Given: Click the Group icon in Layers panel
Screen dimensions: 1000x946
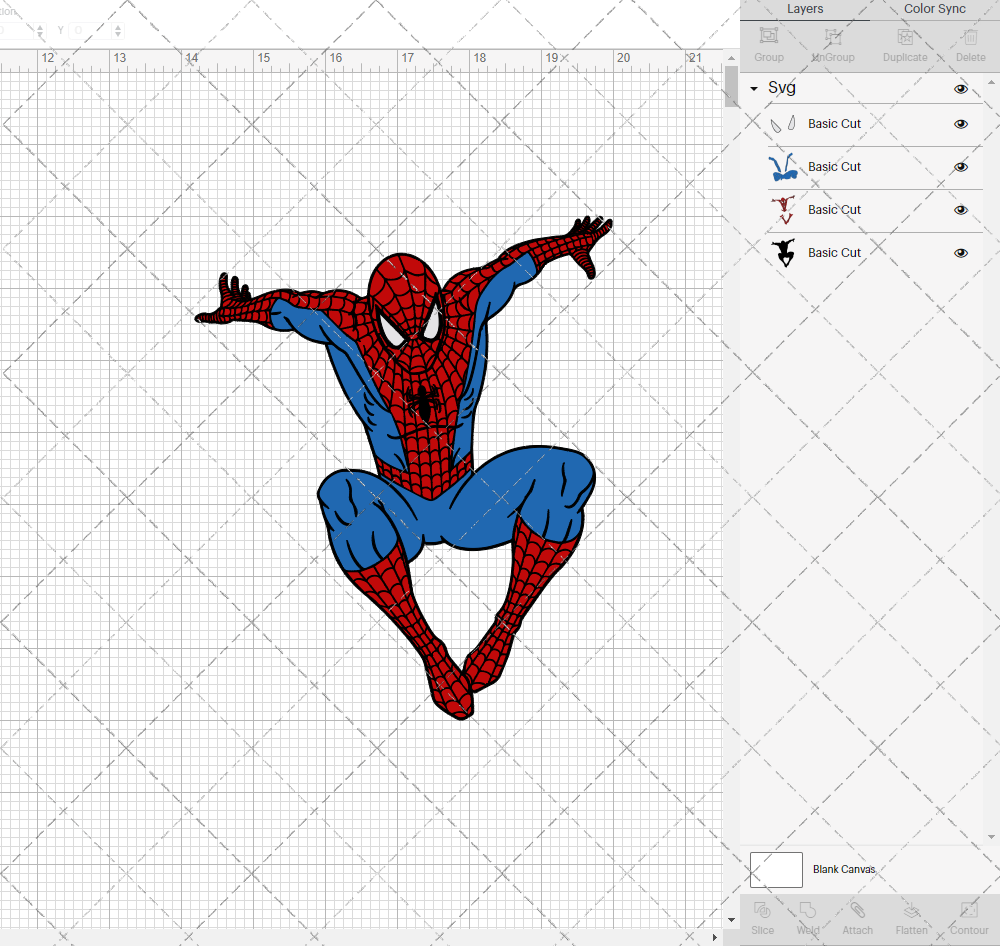Looking at the screenshot, I should (x=768, y=36).
